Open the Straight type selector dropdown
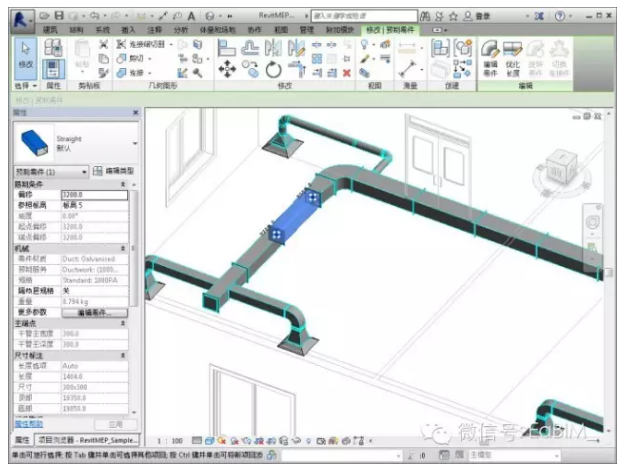624x471 pixels. coord(135,143)
